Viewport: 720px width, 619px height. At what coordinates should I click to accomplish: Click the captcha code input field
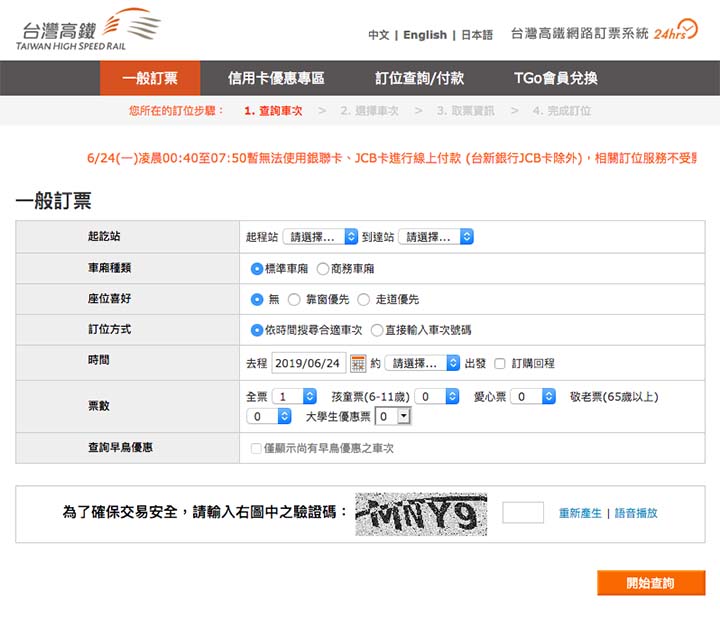click(523, 512)
